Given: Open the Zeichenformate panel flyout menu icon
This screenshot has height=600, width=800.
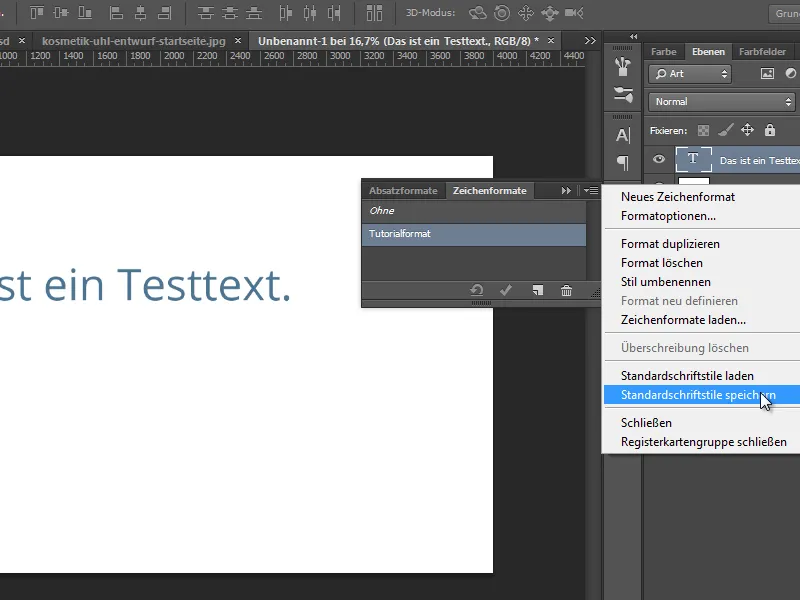Looking at the screenshot, I should [591, 190].
